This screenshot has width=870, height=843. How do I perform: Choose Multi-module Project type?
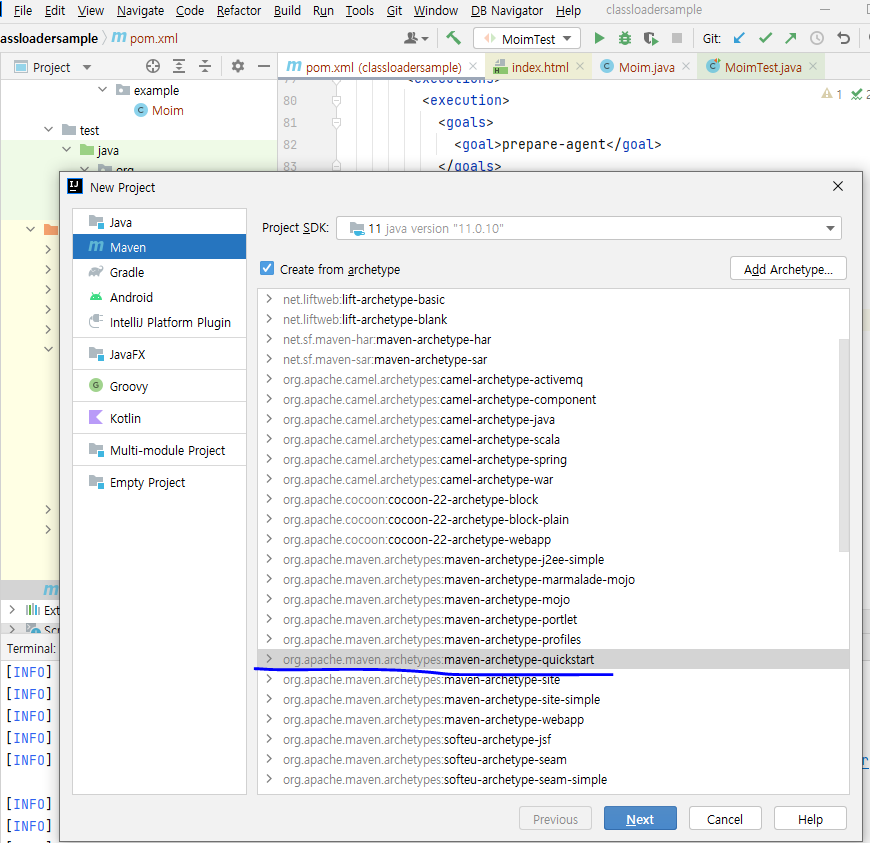click(159, 450)
